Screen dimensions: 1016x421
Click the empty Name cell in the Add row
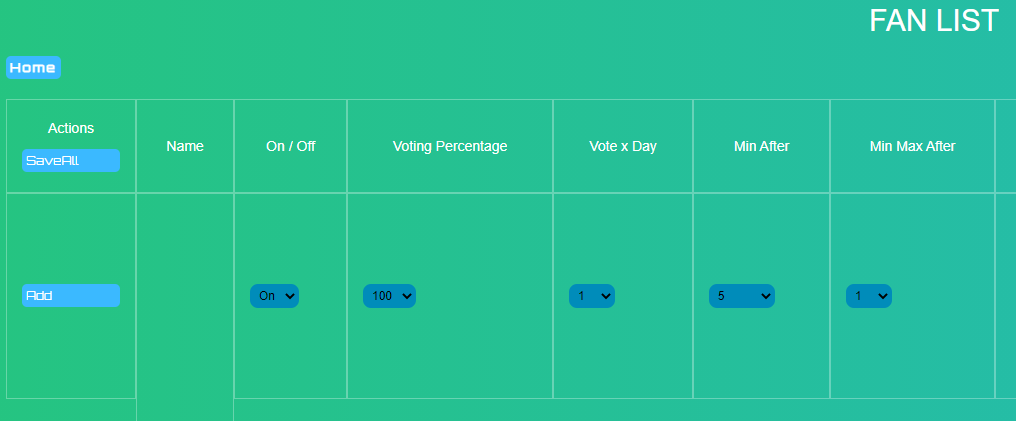[185, 296]
